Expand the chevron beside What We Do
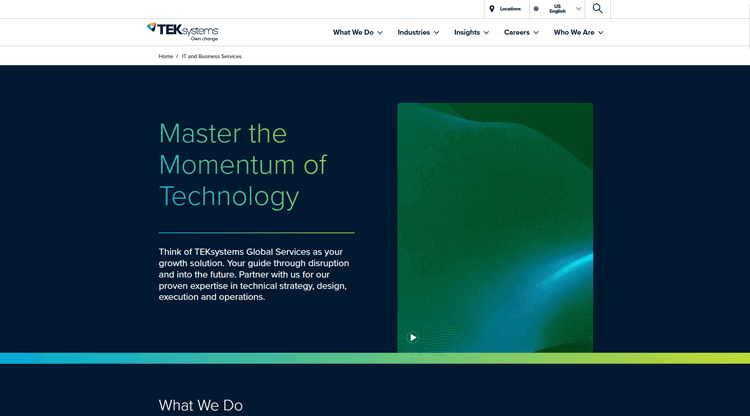 click(x=380, y=33)
